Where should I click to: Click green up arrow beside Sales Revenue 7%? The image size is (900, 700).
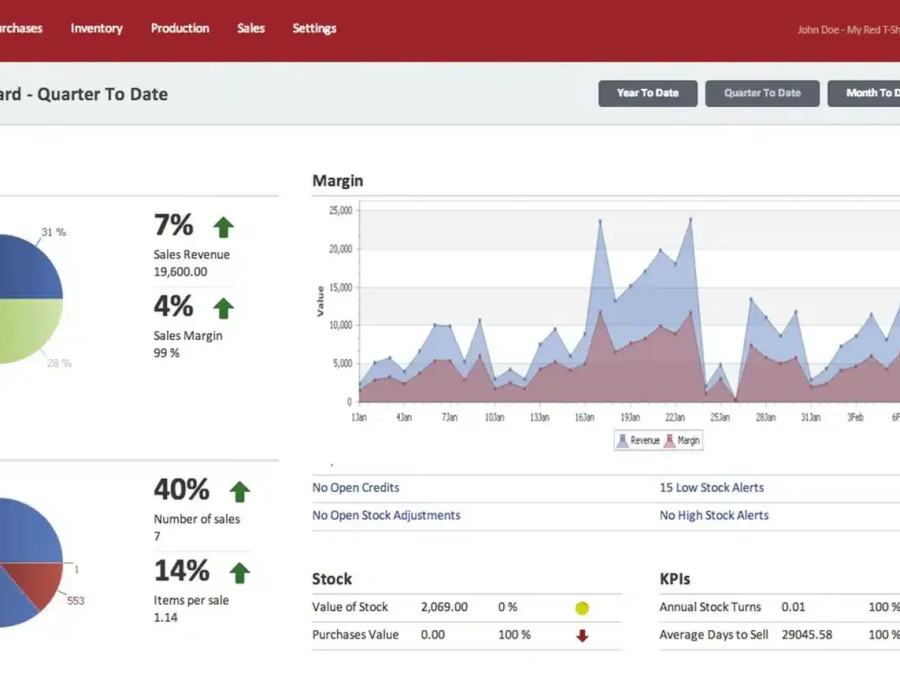point(223,228)
